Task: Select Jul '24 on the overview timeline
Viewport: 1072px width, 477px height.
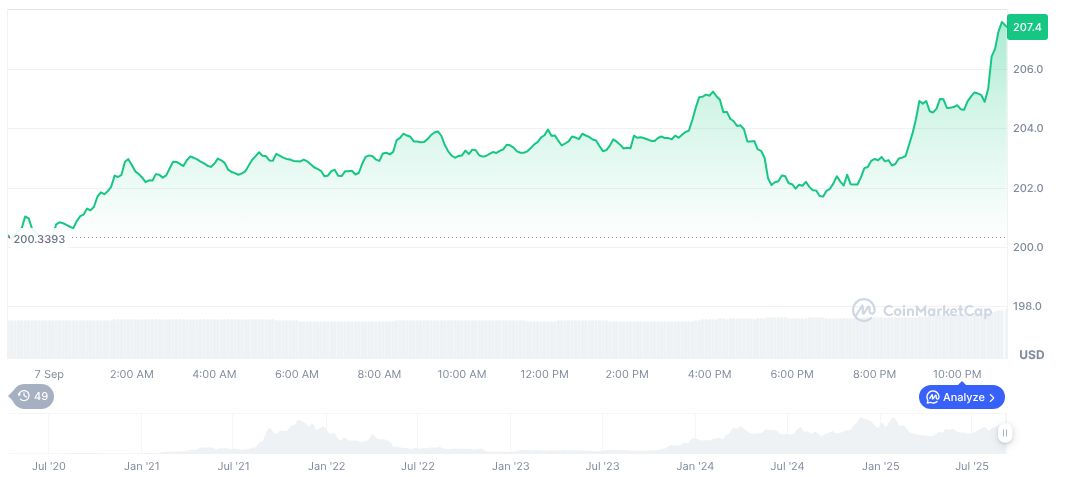Action: (787, 466)
